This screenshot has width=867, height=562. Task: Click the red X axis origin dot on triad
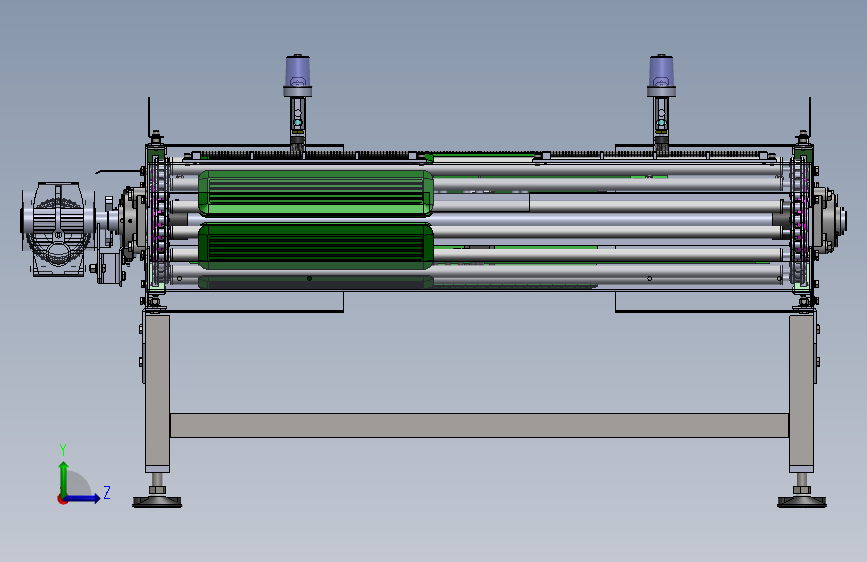click(62, 499)
